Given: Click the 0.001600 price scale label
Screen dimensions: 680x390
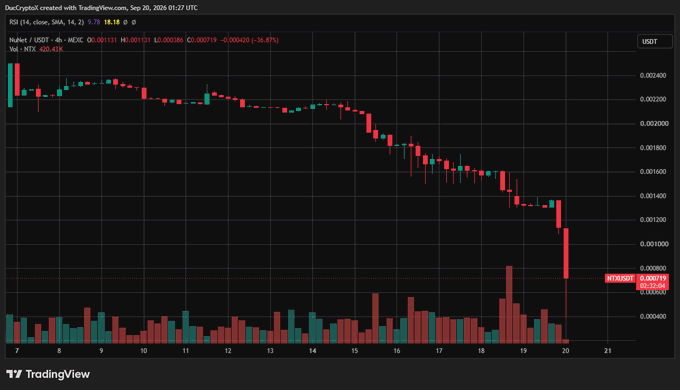Looking at the screenshot, I should click(x=653, y=172).
